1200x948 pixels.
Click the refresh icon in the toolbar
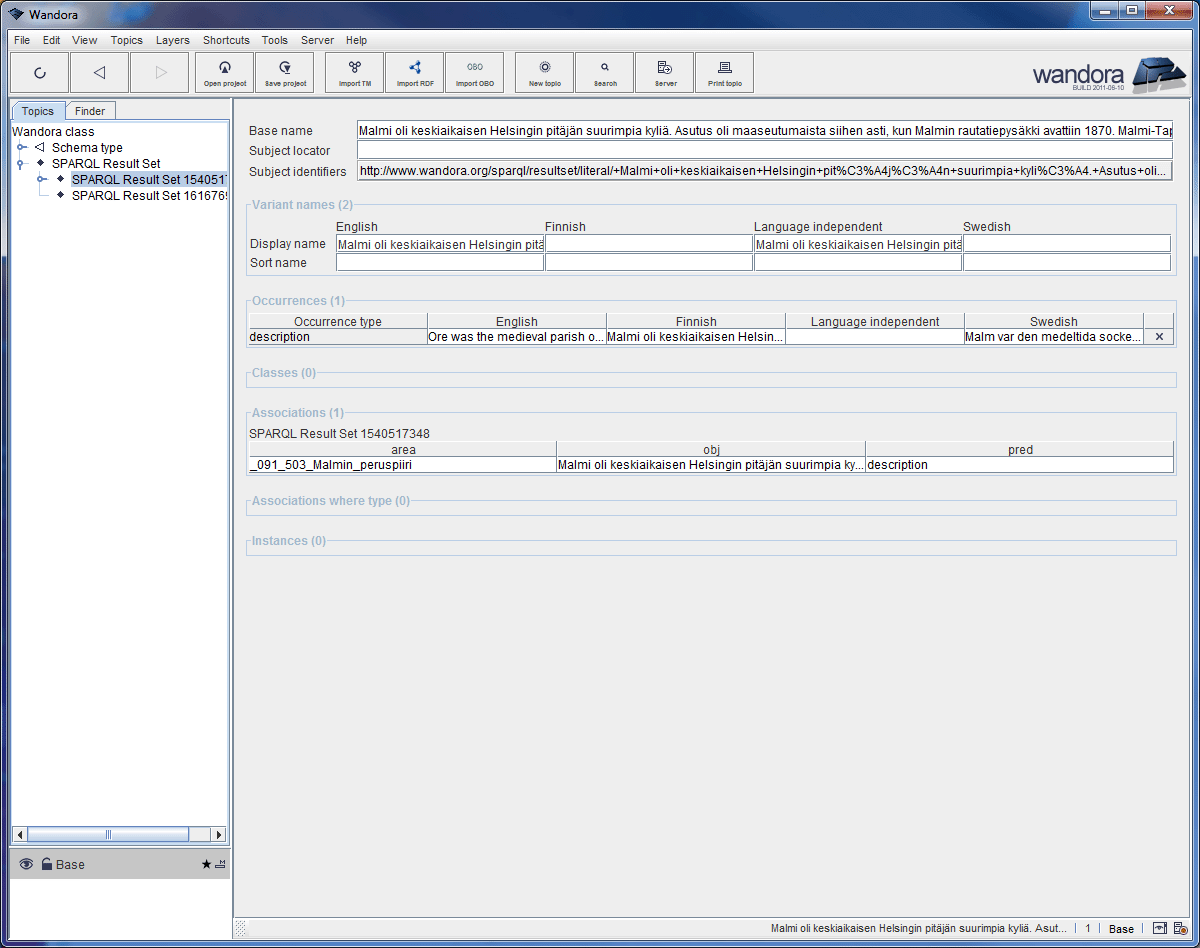39,71
